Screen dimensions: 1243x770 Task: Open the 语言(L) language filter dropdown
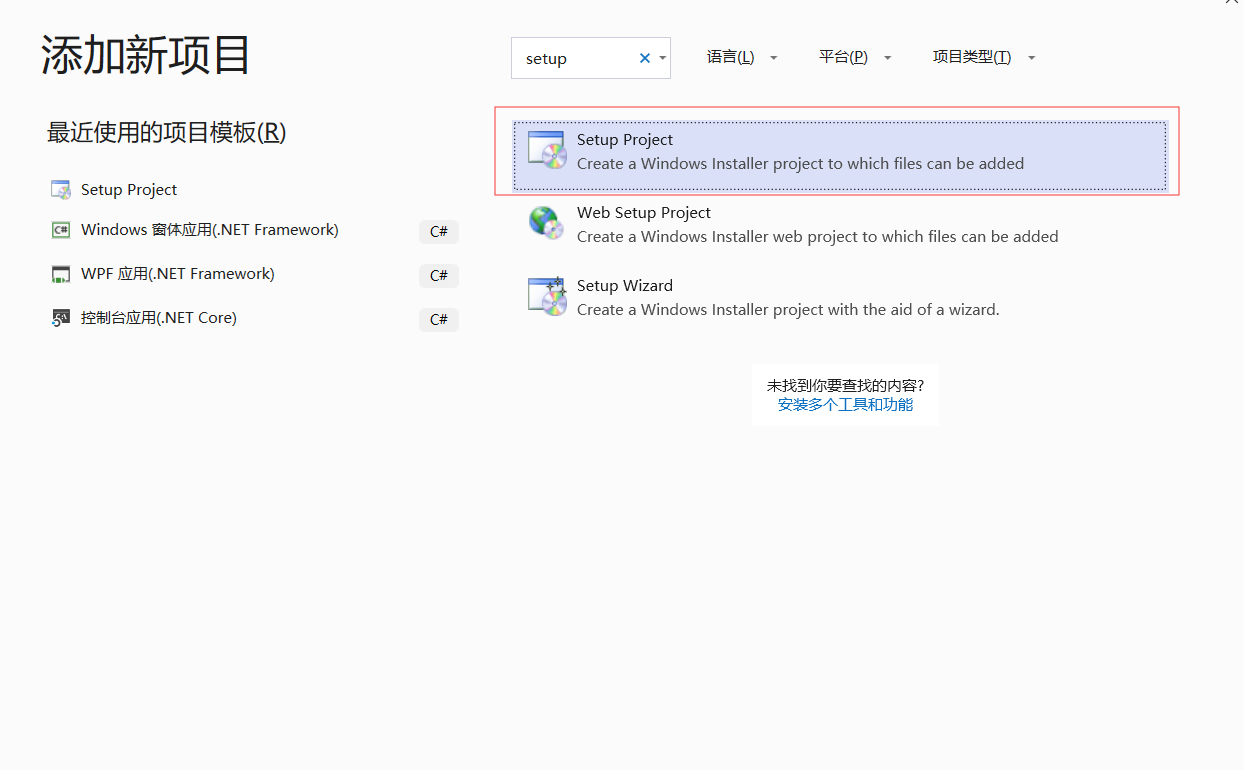pos(742,58)
